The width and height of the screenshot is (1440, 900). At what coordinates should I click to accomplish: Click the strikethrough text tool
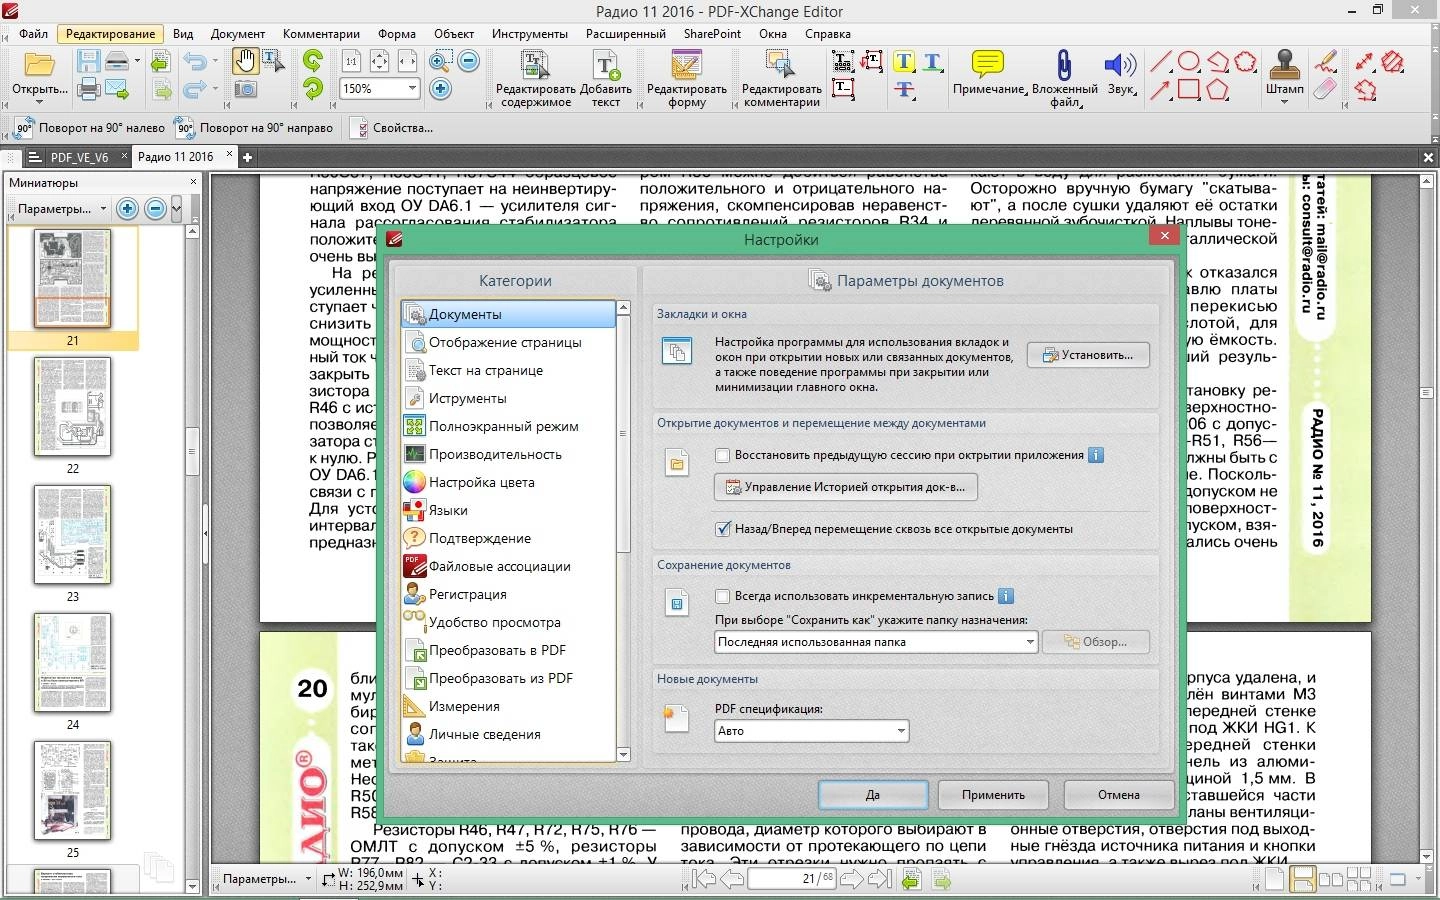click(x=903, y=90)
